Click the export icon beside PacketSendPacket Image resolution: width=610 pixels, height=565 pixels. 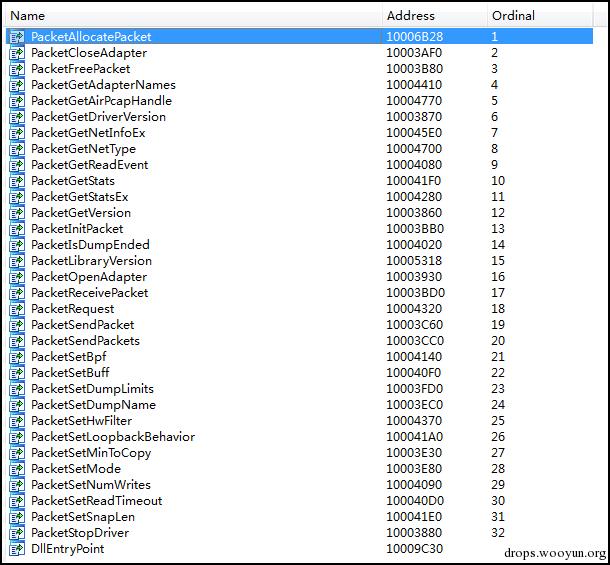17,325
